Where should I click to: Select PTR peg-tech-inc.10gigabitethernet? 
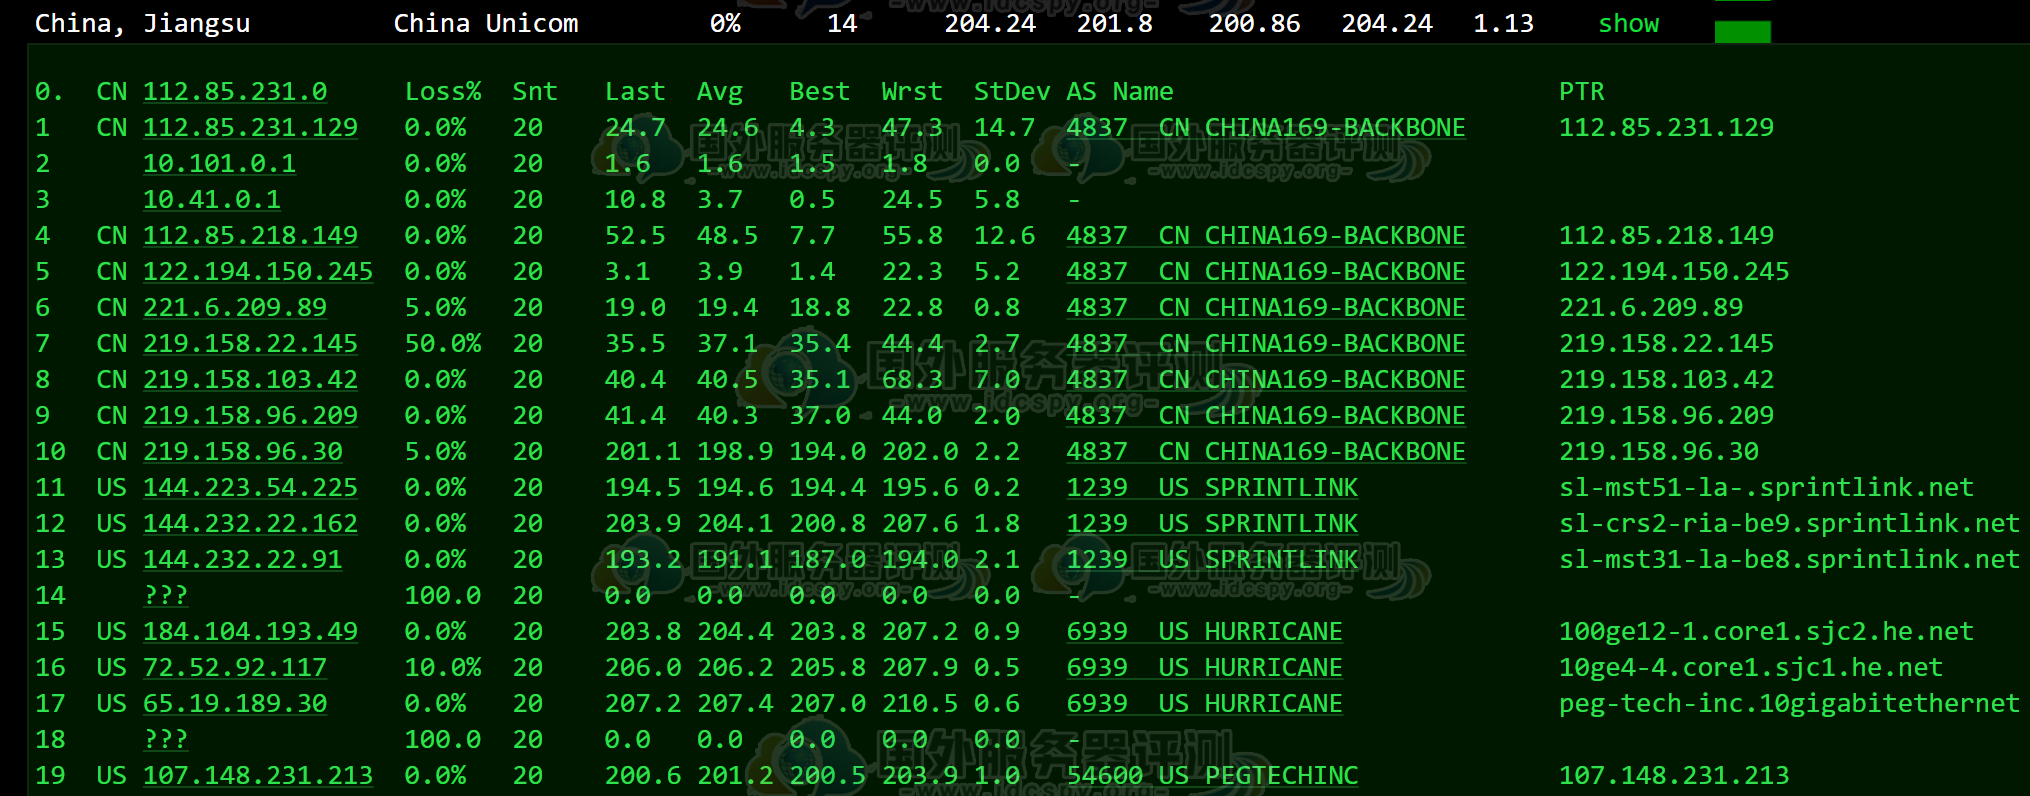tap(1789, 703)
